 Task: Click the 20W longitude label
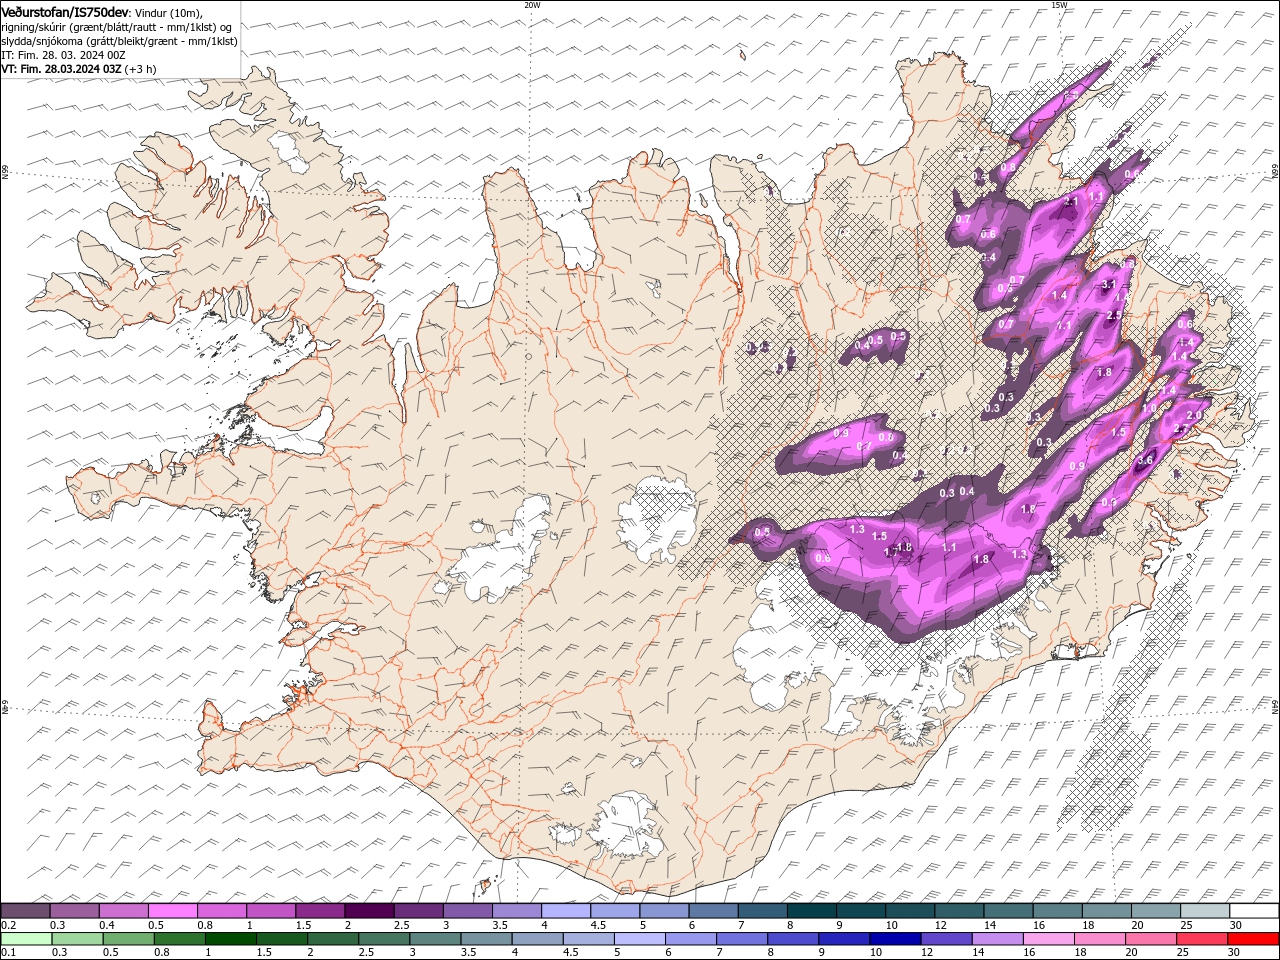[x=532, y=5]
